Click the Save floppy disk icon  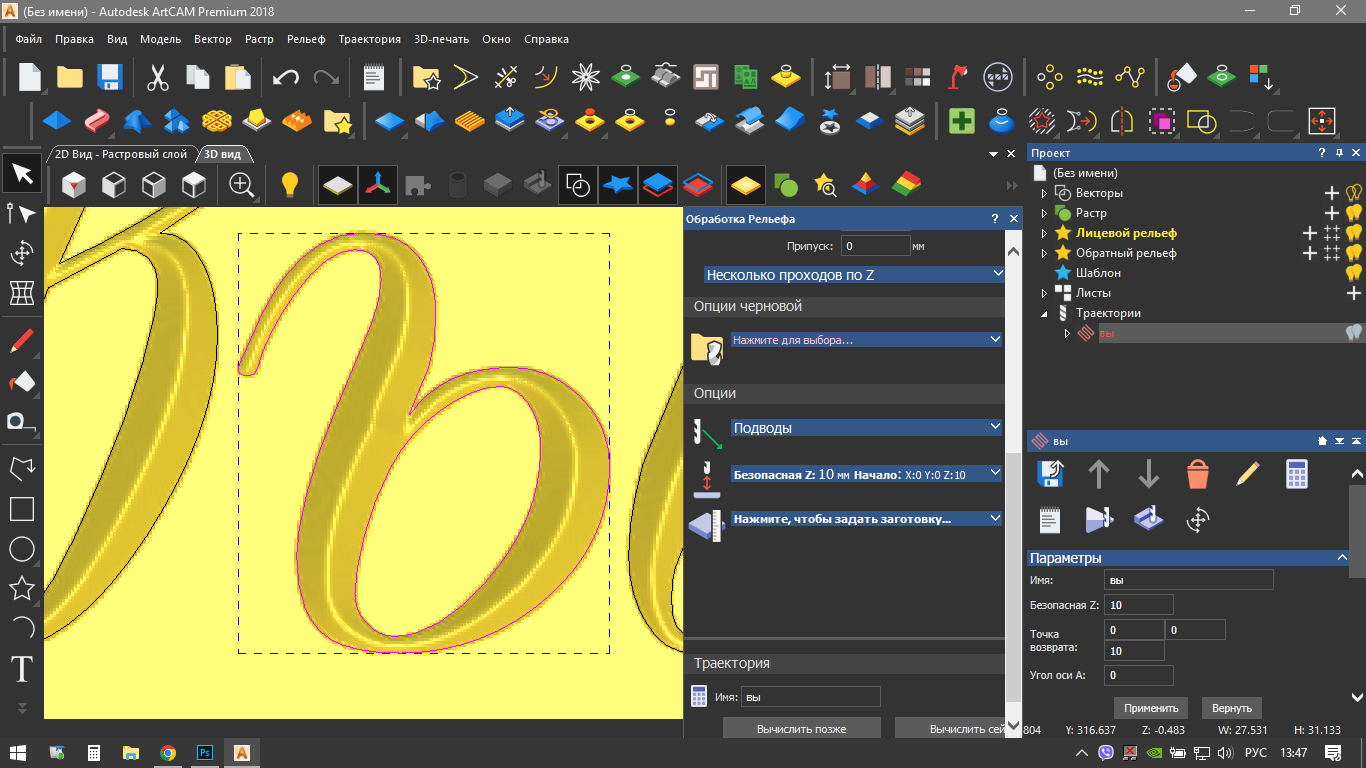point(109,77)
